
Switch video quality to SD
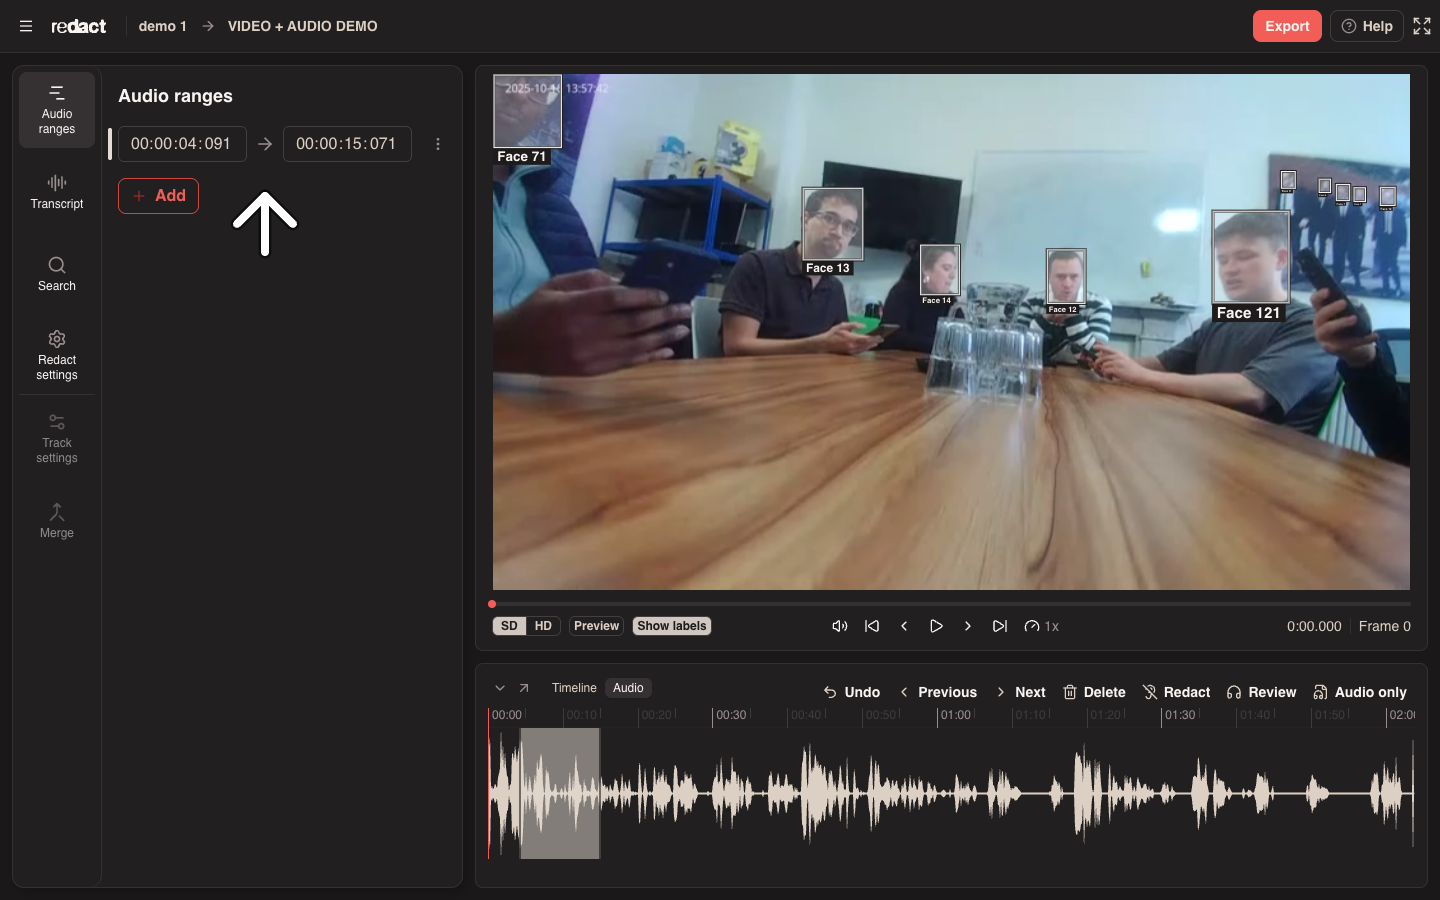click(509, 626)
